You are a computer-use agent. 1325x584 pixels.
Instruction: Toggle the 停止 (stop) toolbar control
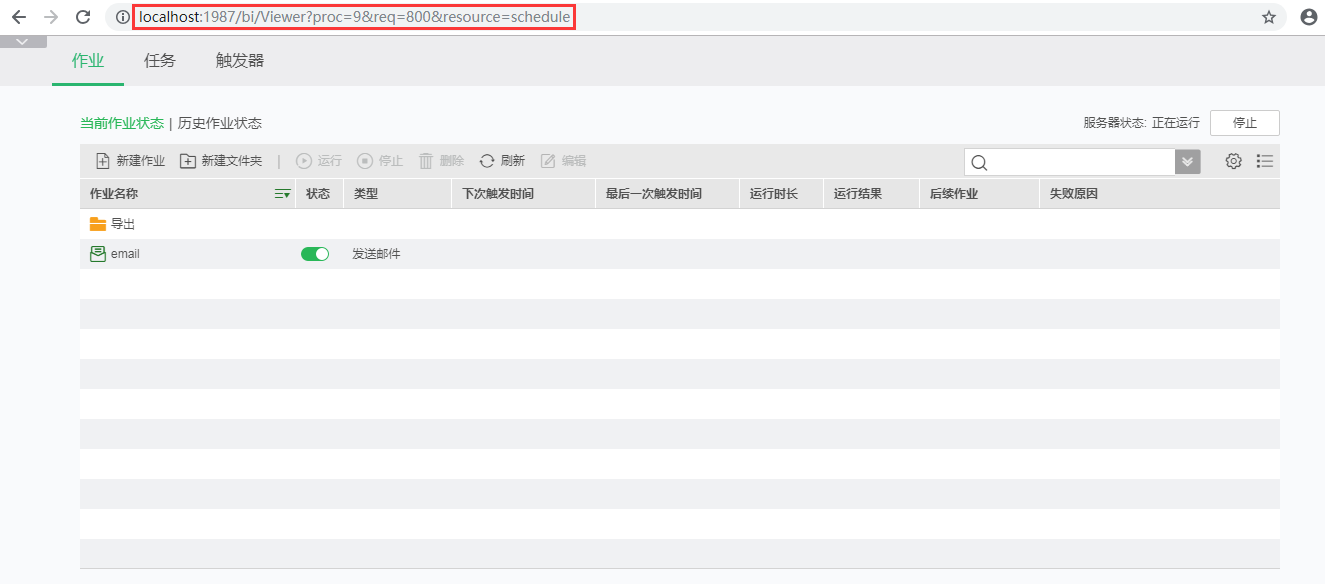point(366,160)
